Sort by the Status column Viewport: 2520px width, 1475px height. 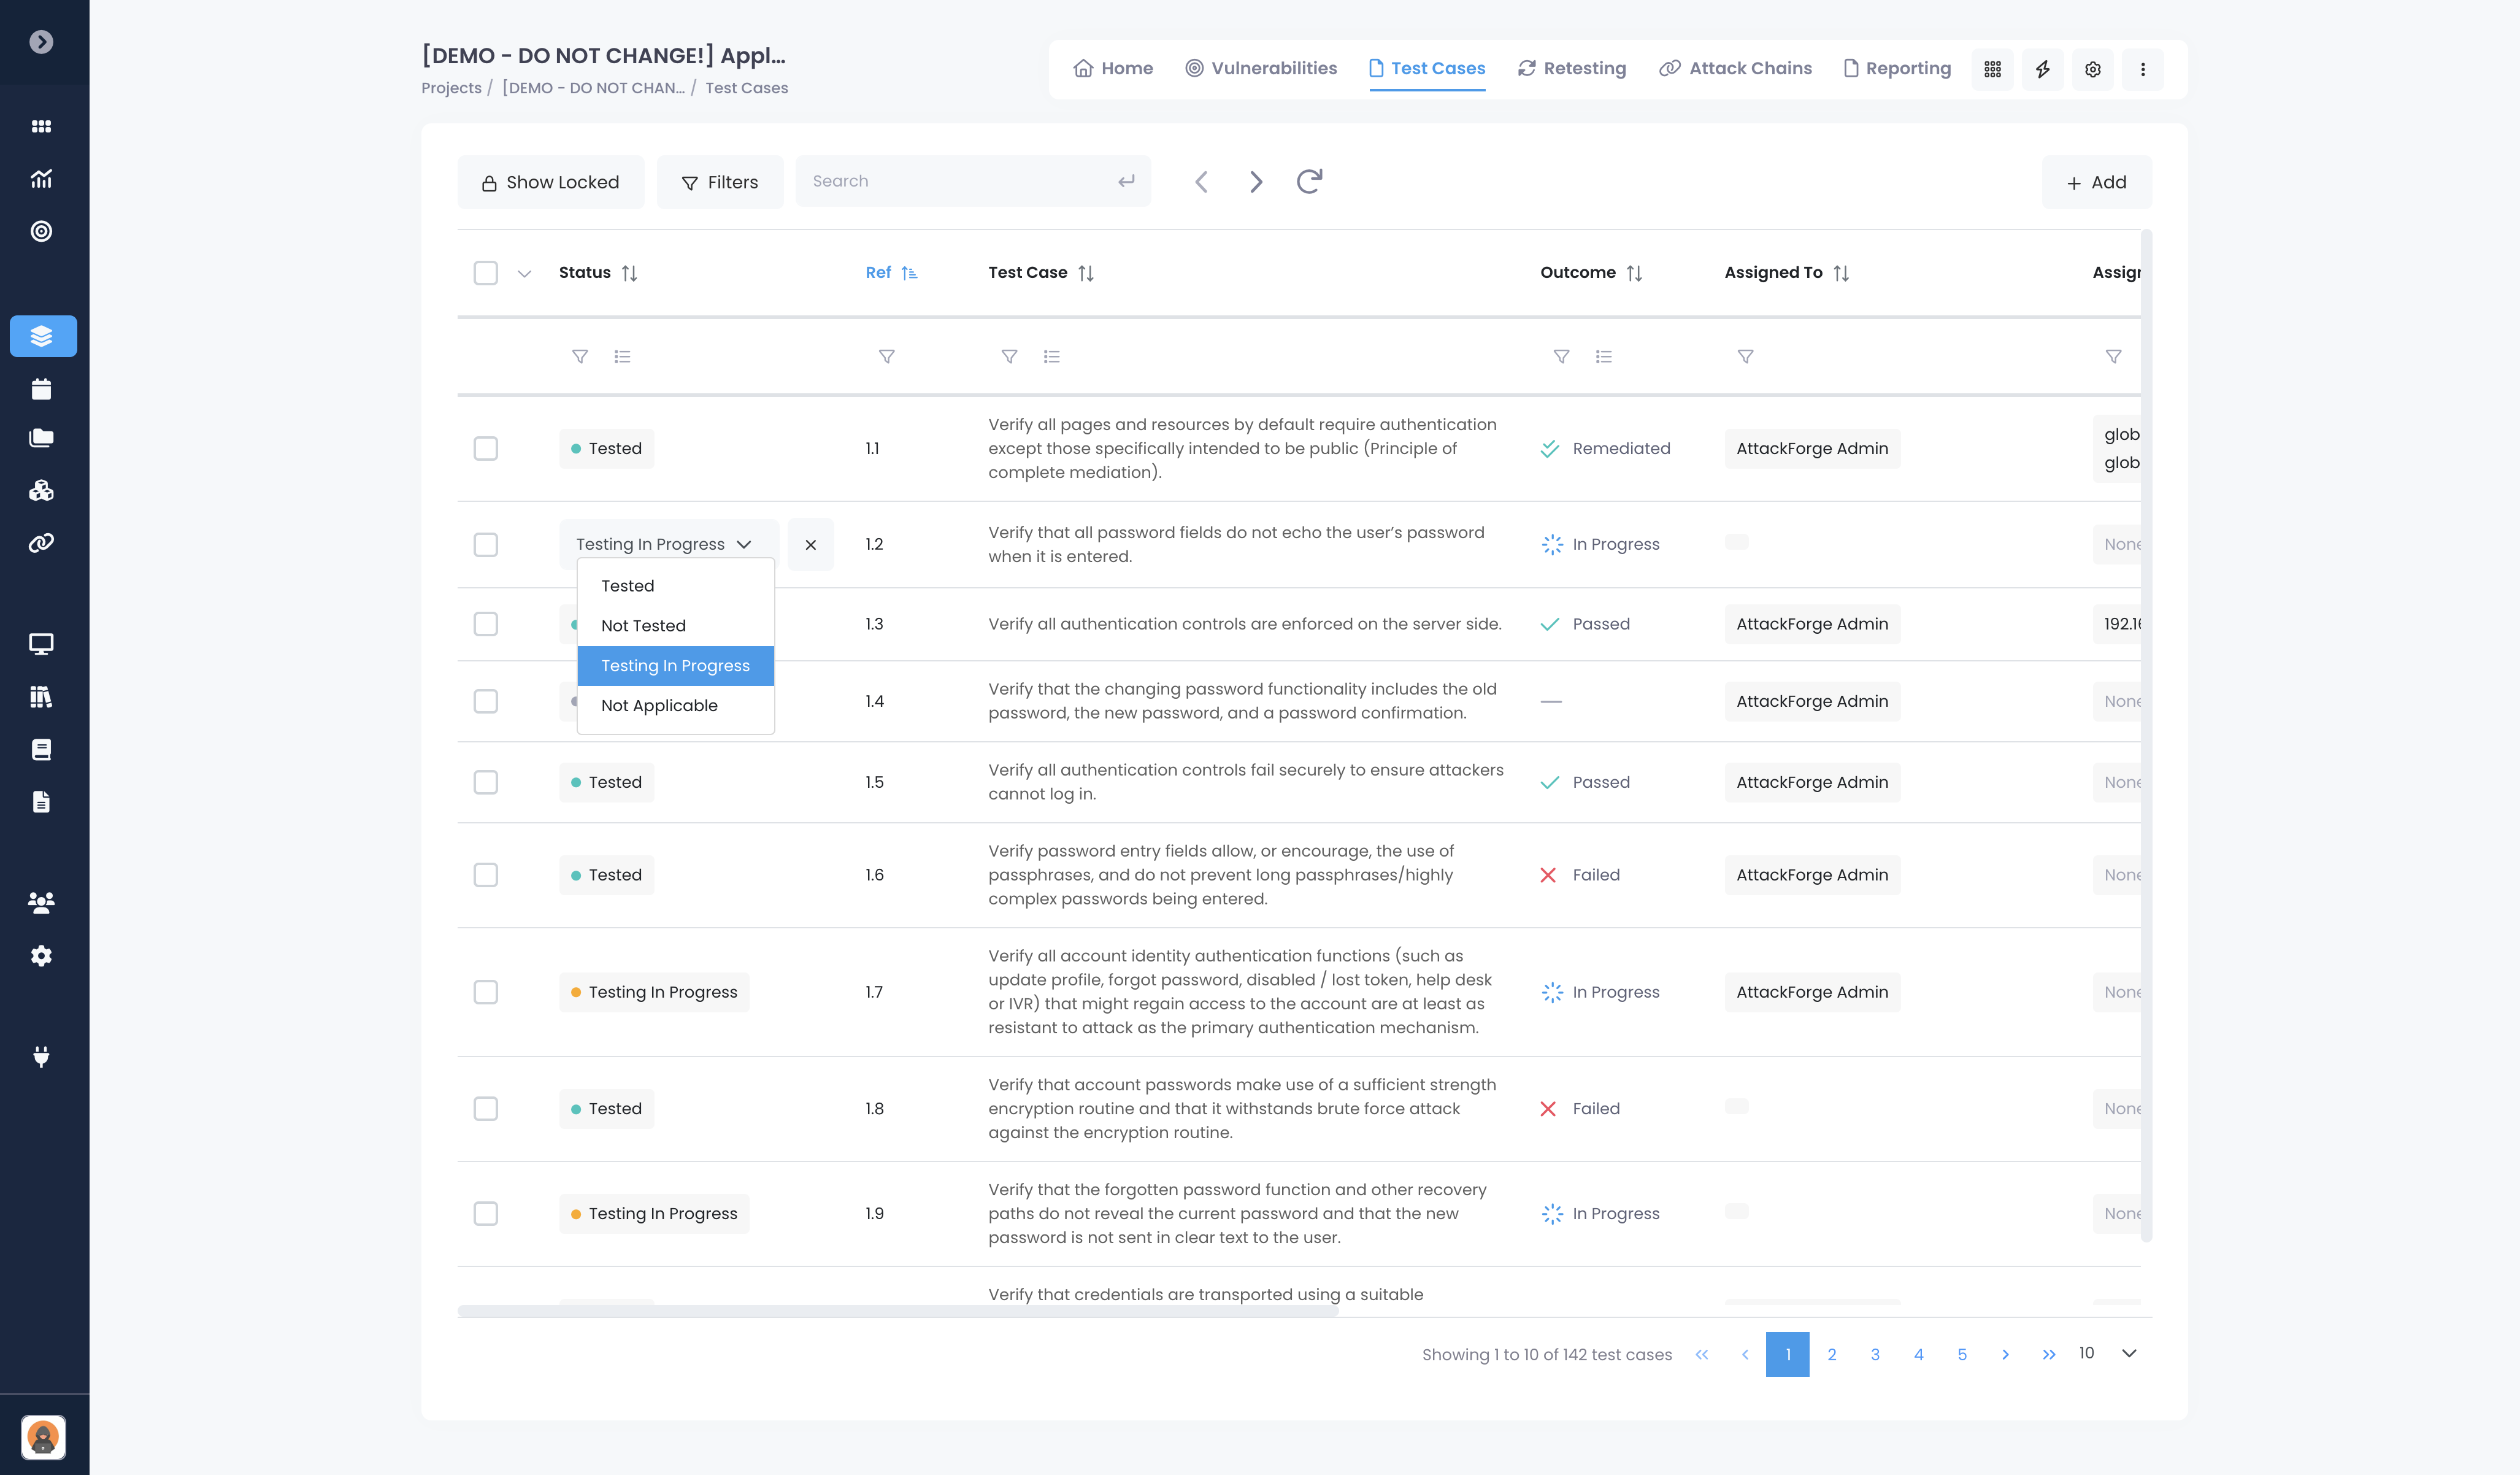point(629,273)
